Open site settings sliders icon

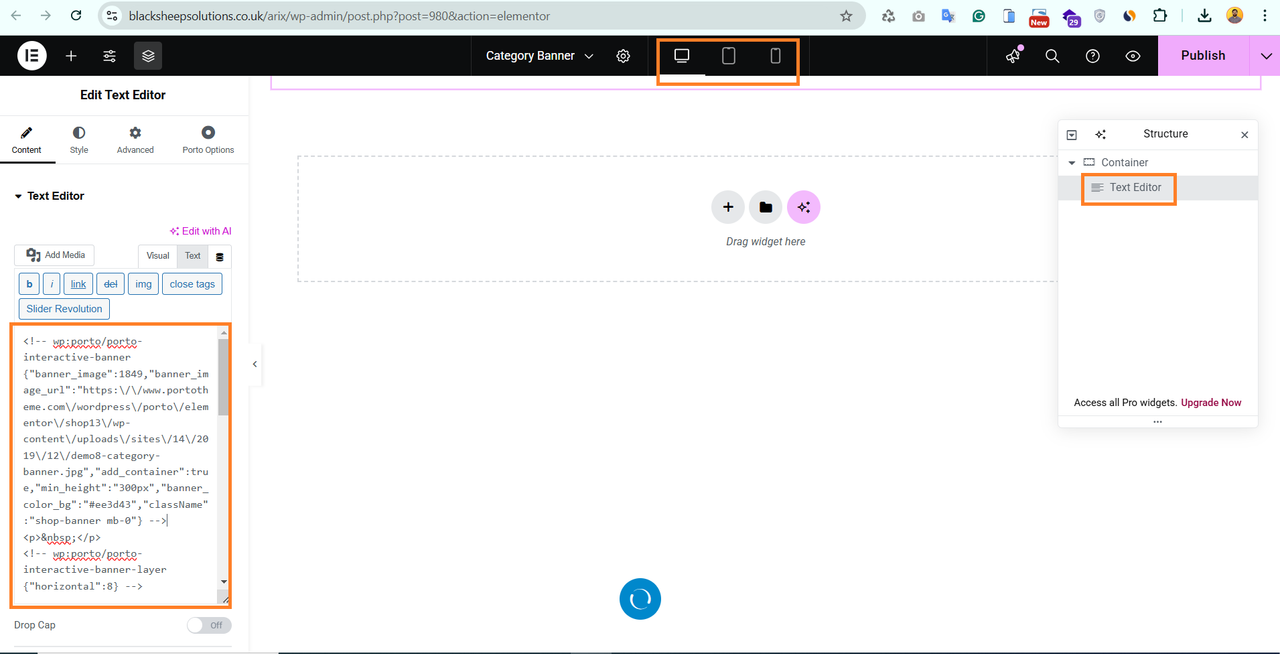coord(110,56)
